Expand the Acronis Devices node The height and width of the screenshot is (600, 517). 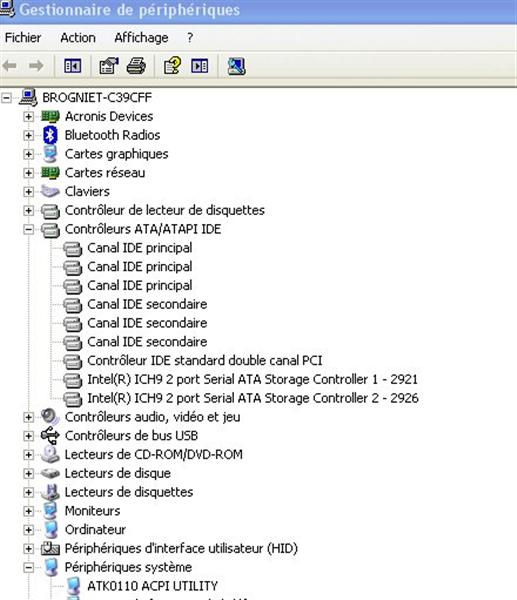pyautogui.click(x=28, y=116)
